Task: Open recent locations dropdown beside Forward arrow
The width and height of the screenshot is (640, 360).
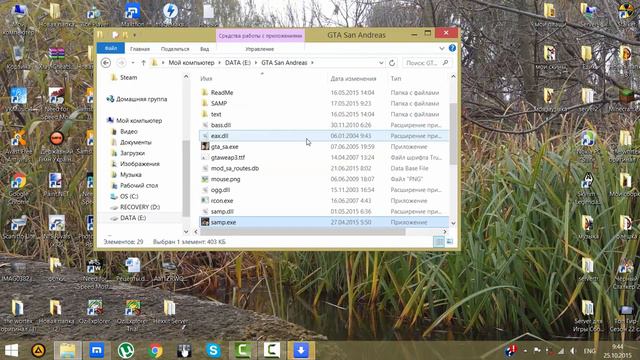Action: tap(133, 63)
